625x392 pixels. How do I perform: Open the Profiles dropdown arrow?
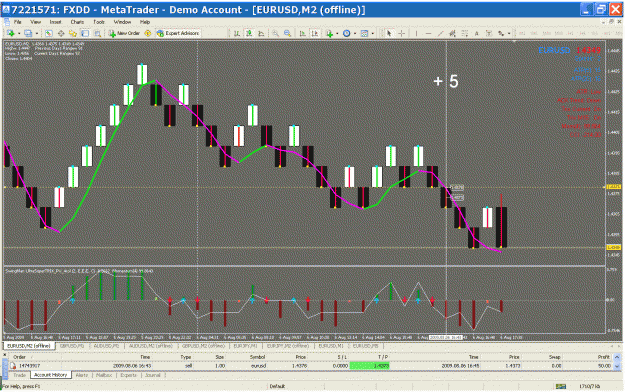tap(36, 33)
